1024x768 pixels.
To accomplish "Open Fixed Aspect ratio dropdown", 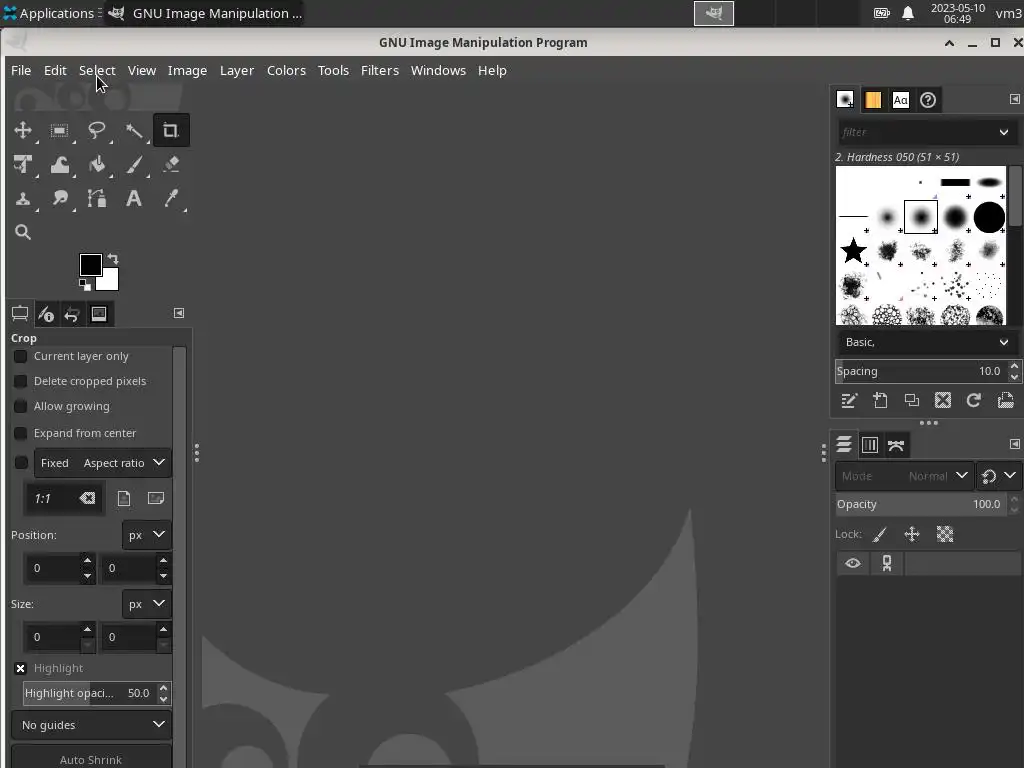I will tap(103, 462).
